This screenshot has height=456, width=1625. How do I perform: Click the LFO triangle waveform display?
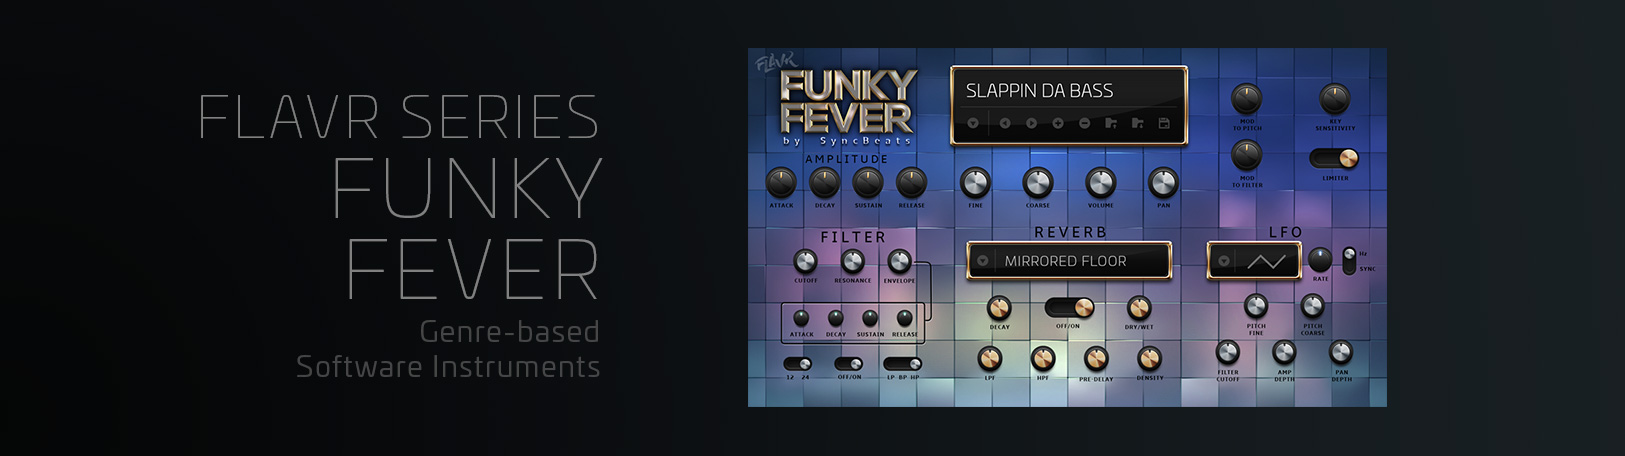(x=1266, y=262)
